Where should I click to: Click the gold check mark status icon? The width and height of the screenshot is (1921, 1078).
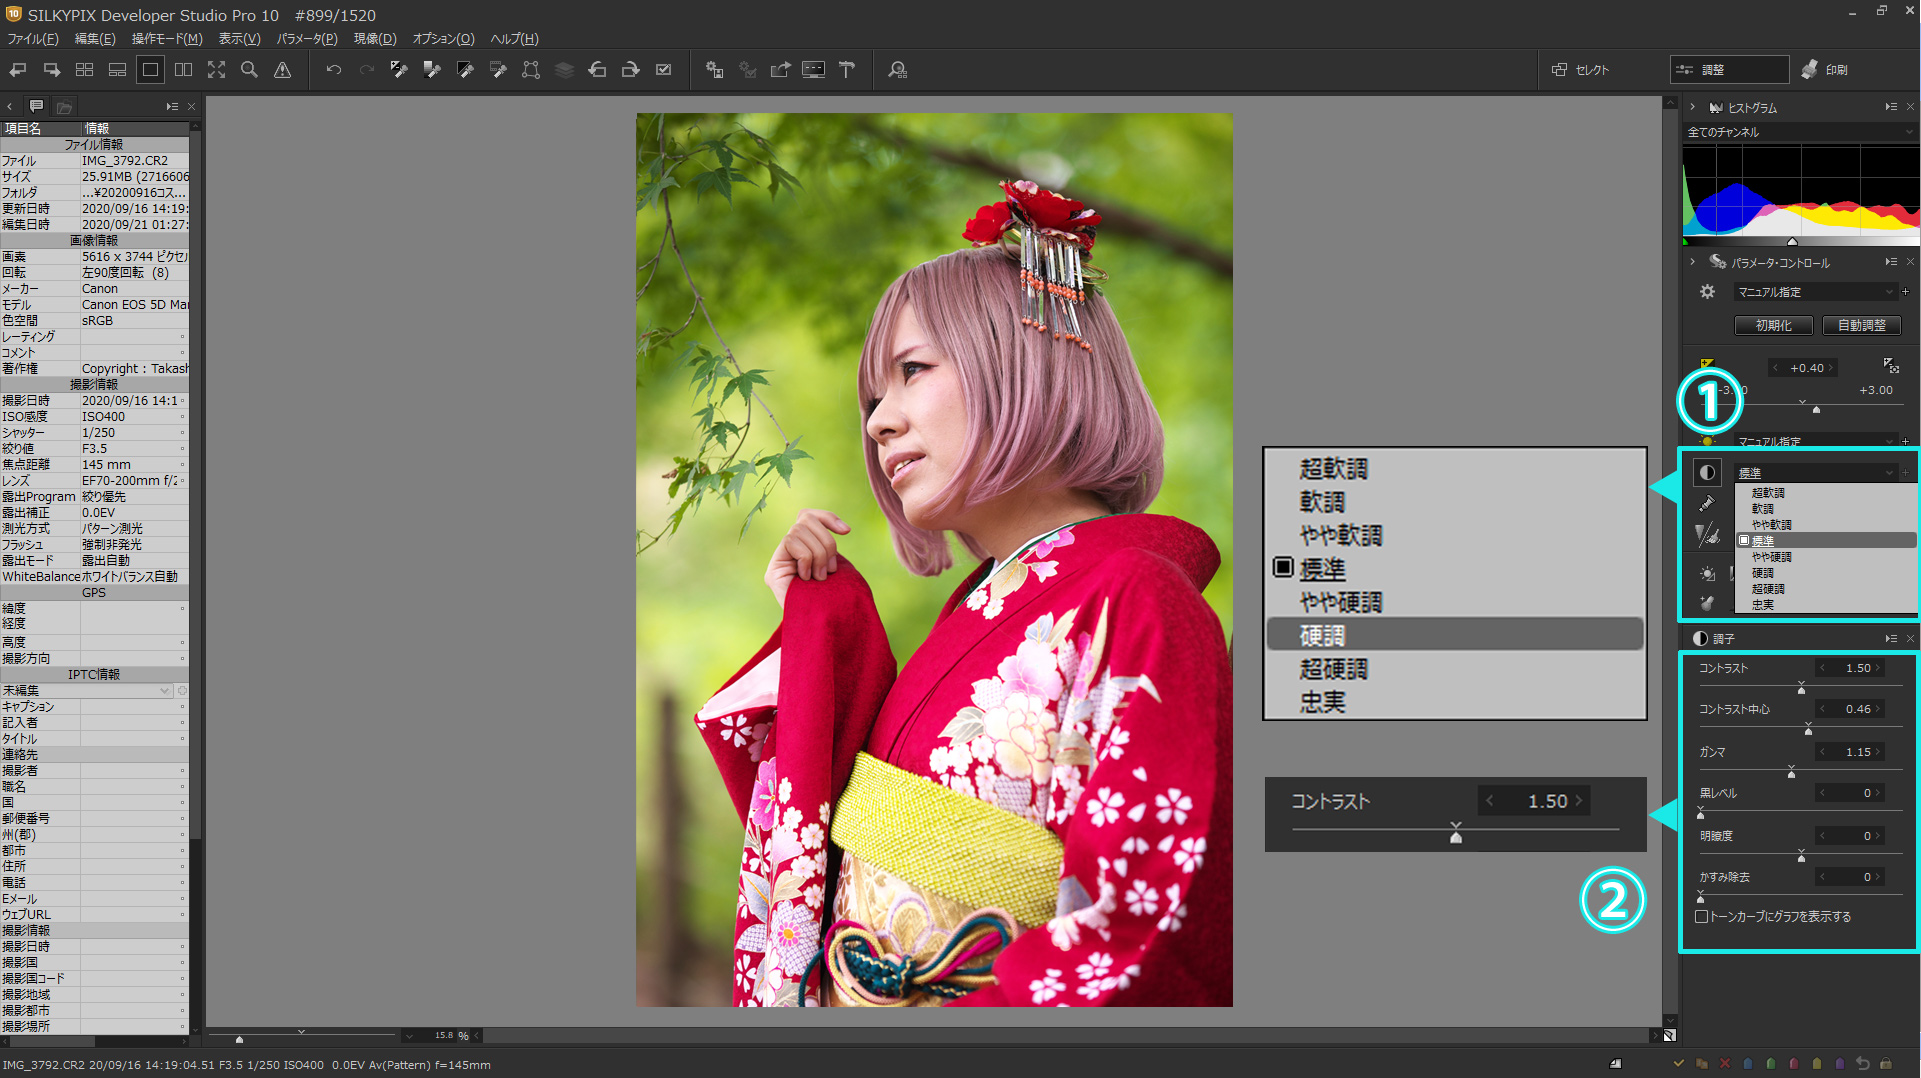click(x=1679, y=1063)
